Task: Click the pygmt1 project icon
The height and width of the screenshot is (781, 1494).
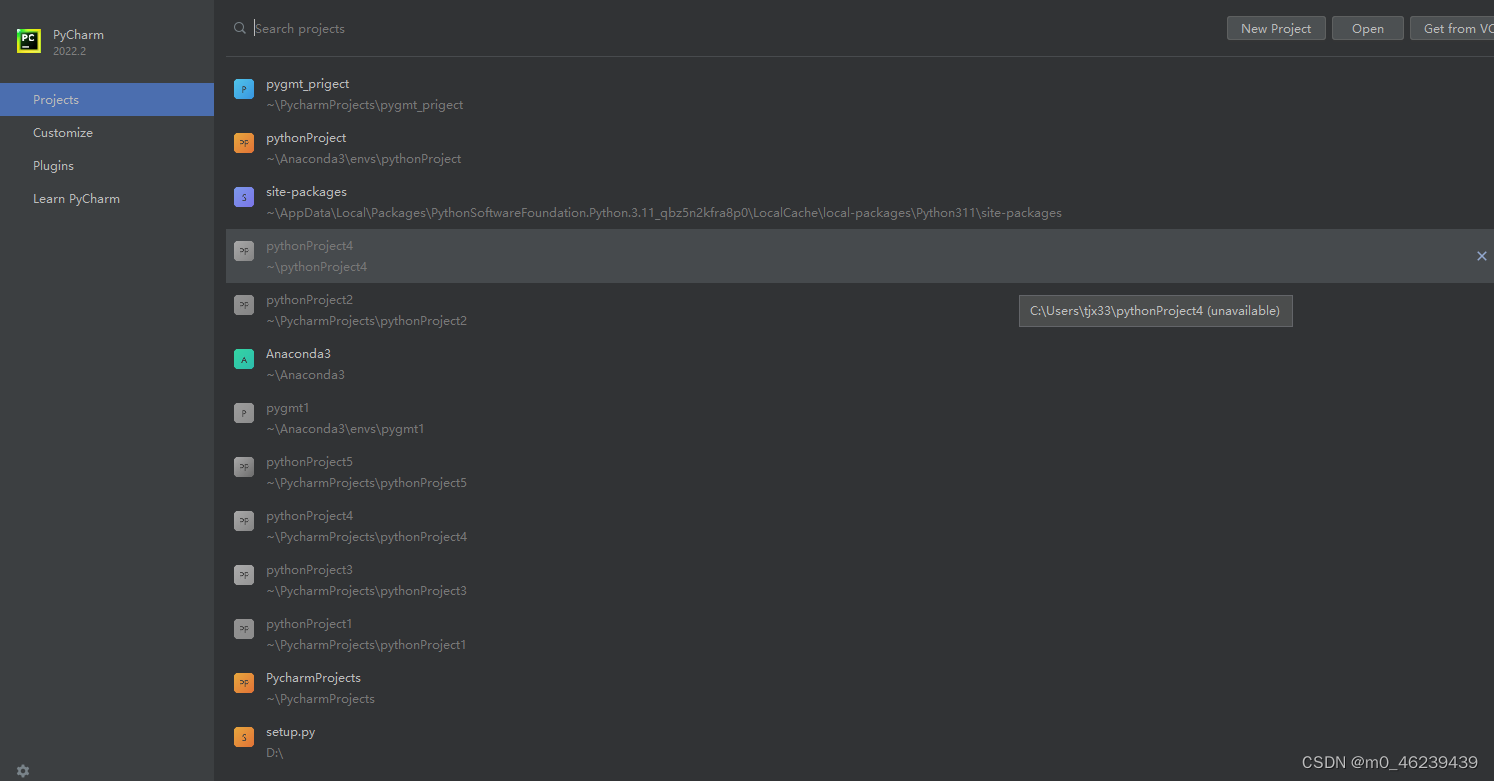Action: [243, 413]
